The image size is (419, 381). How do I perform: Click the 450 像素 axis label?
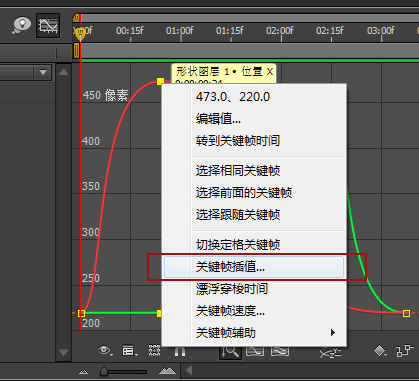click(x=105, y=95)
